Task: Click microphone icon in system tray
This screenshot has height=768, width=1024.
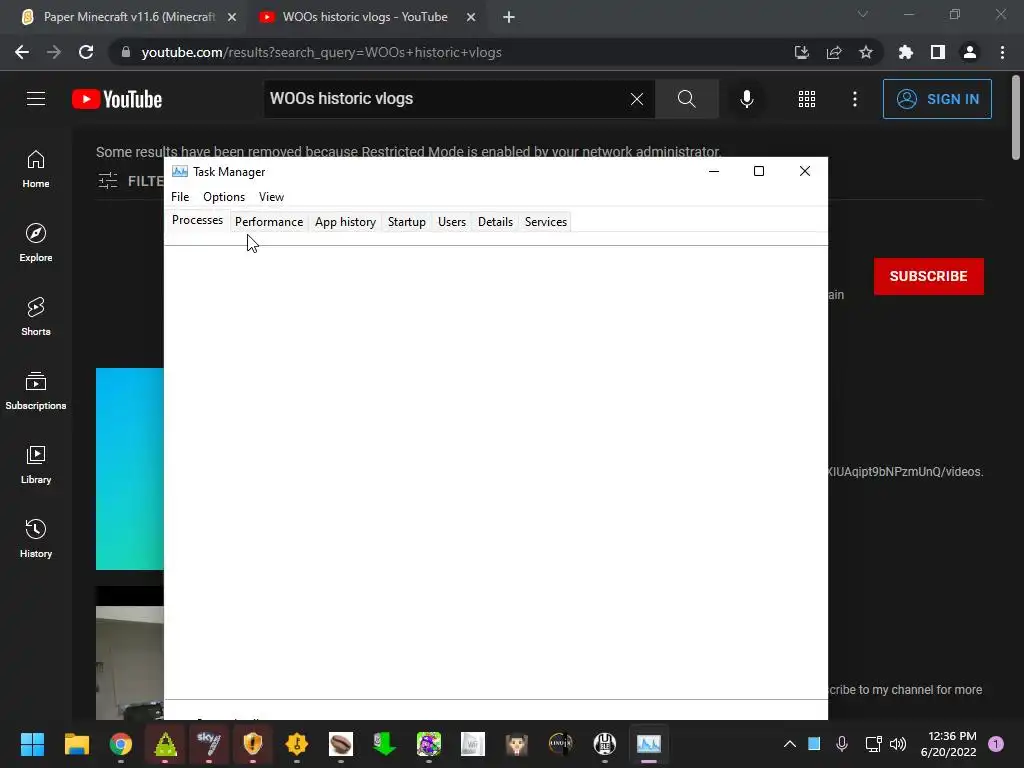Action: 842,744
